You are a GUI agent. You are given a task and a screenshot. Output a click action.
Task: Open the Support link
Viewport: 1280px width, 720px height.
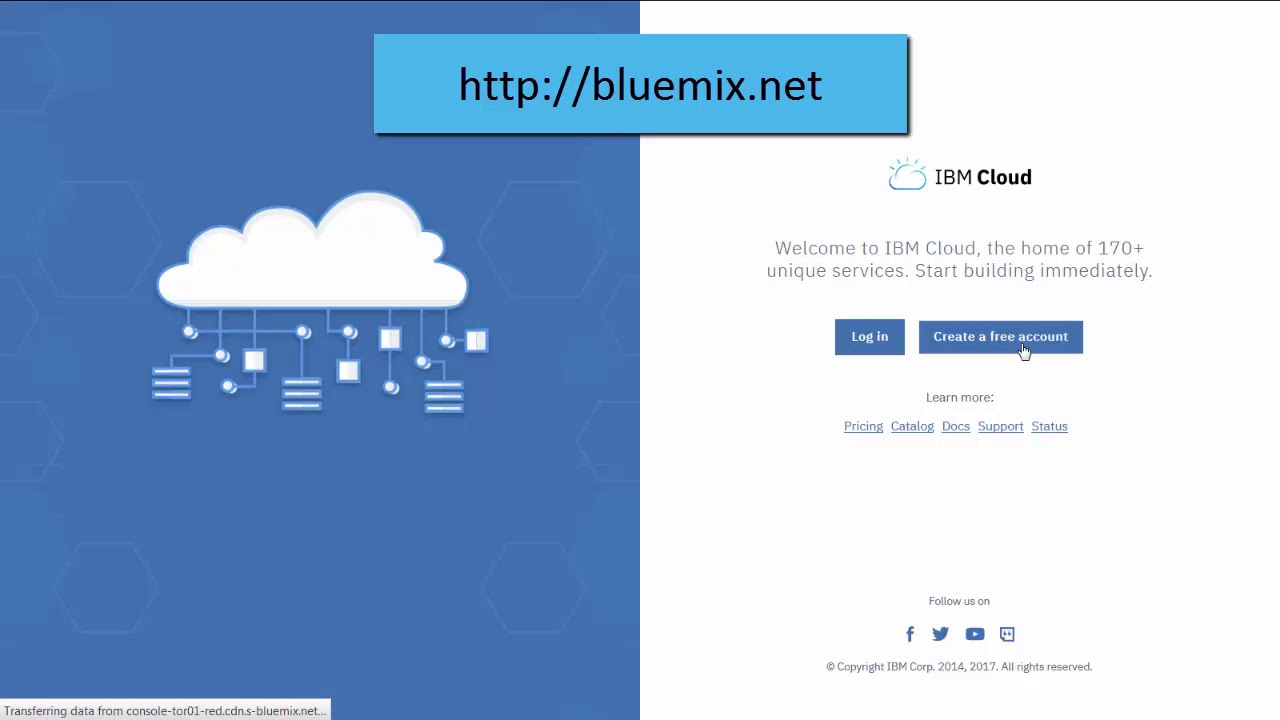(1000, 426)
